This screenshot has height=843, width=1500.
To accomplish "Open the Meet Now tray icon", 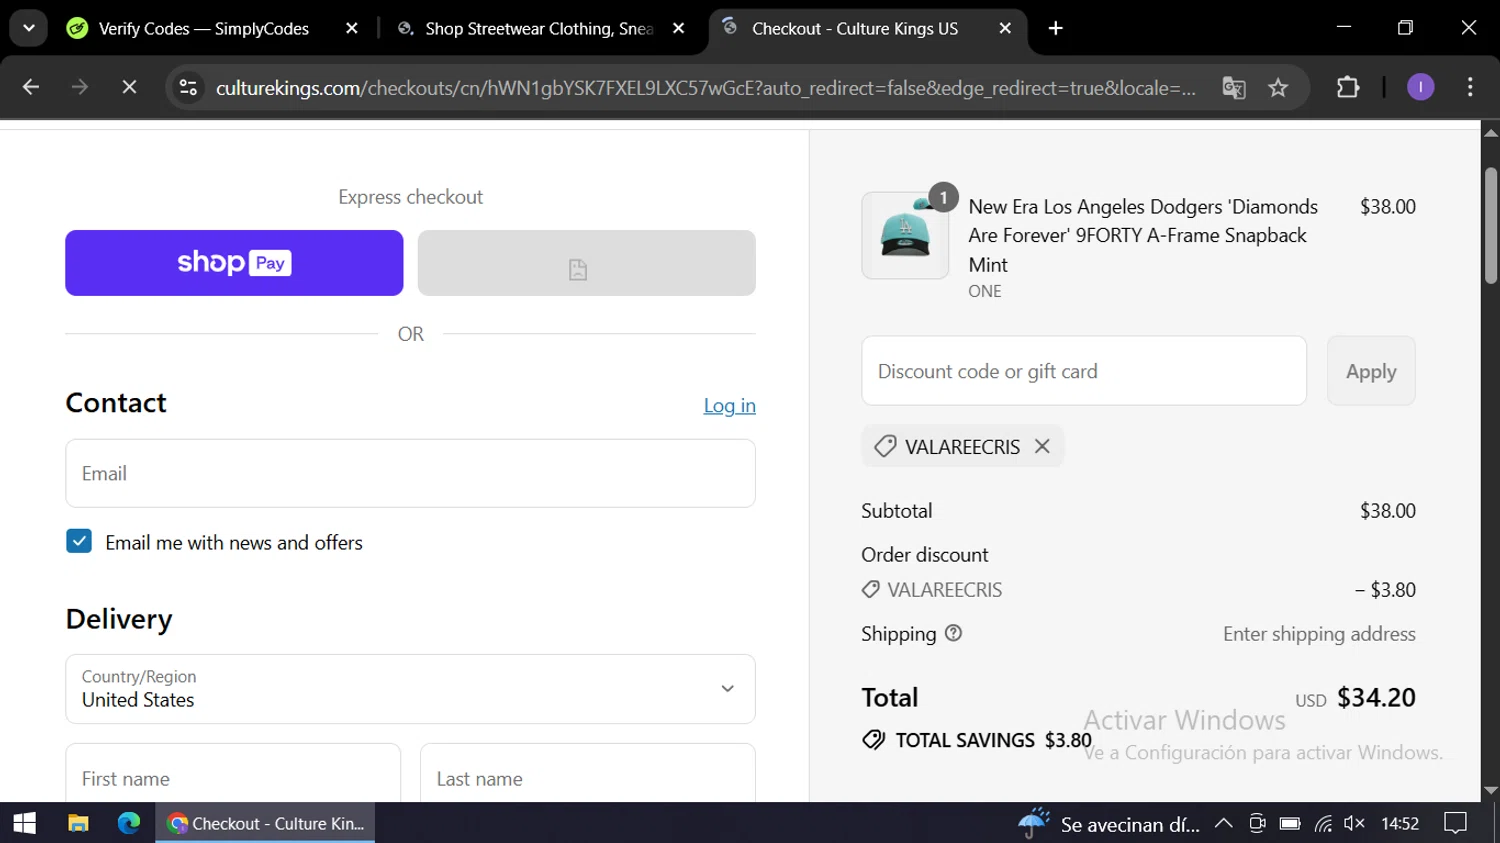I will (x=1257, y=824).
